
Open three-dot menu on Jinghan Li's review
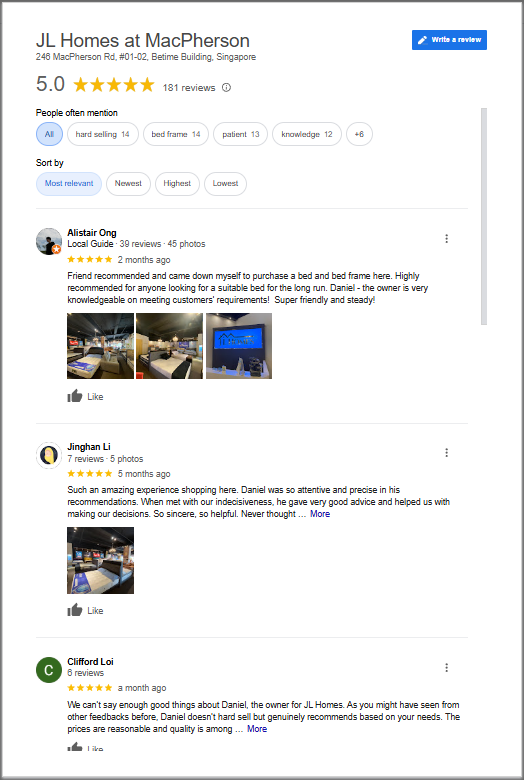click(446, 453)
